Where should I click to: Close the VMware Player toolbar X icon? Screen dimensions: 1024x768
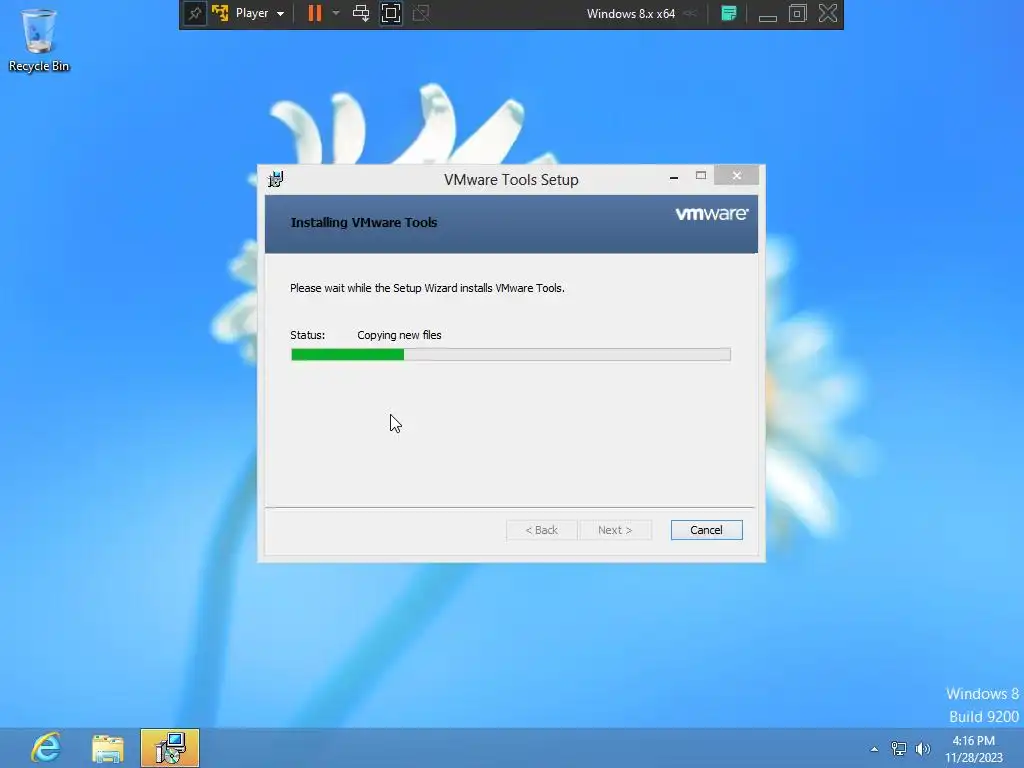[827, 13]
